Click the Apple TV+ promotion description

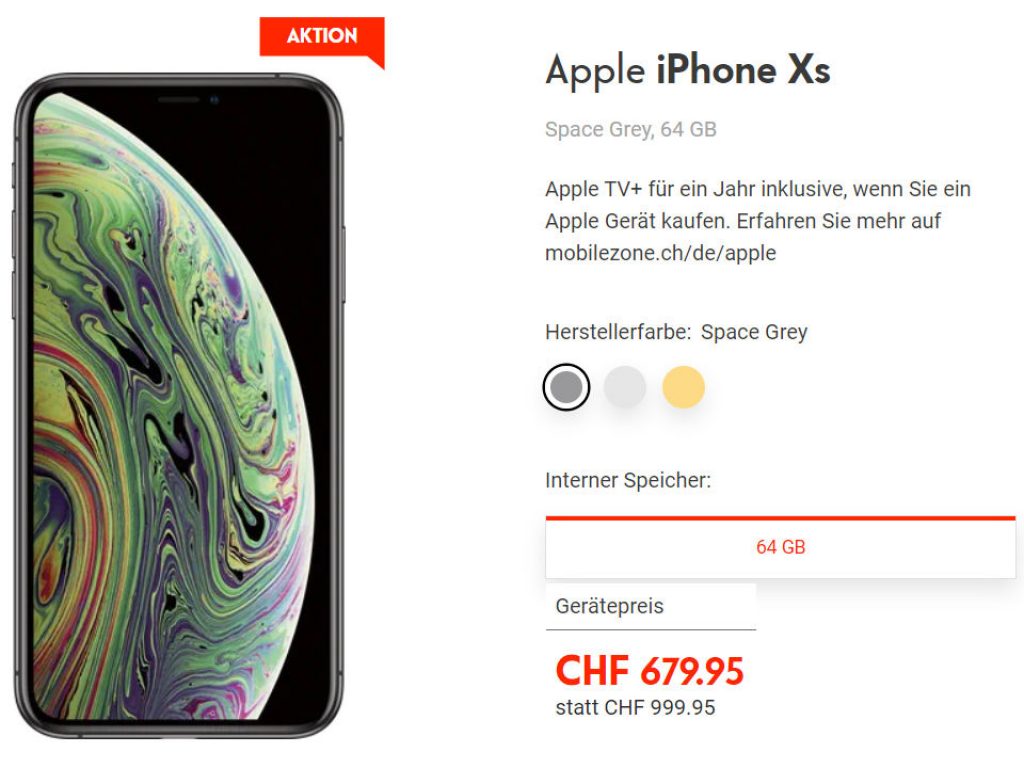point(758,221)
